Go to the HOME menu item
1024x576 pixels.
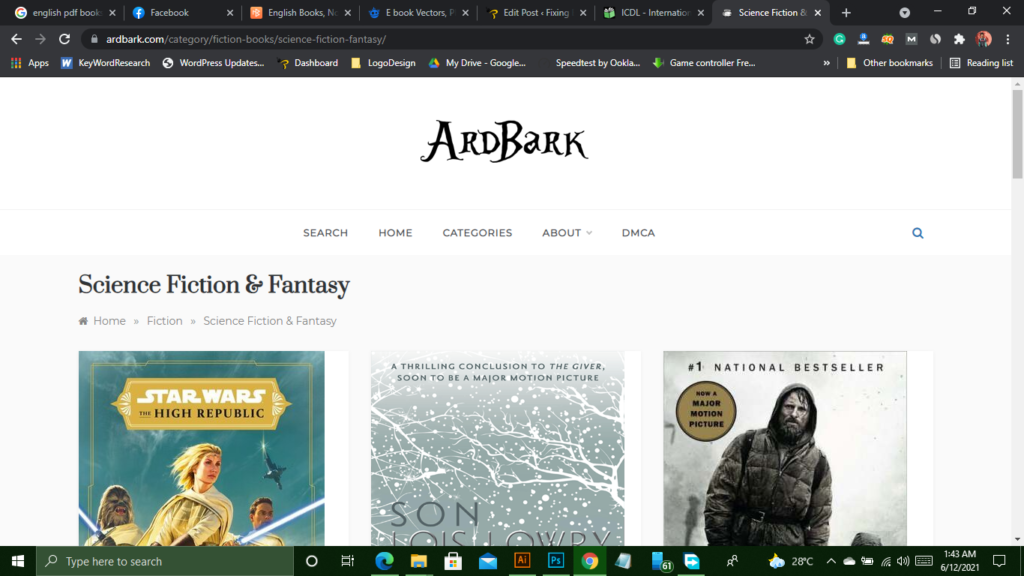[395, 233]
